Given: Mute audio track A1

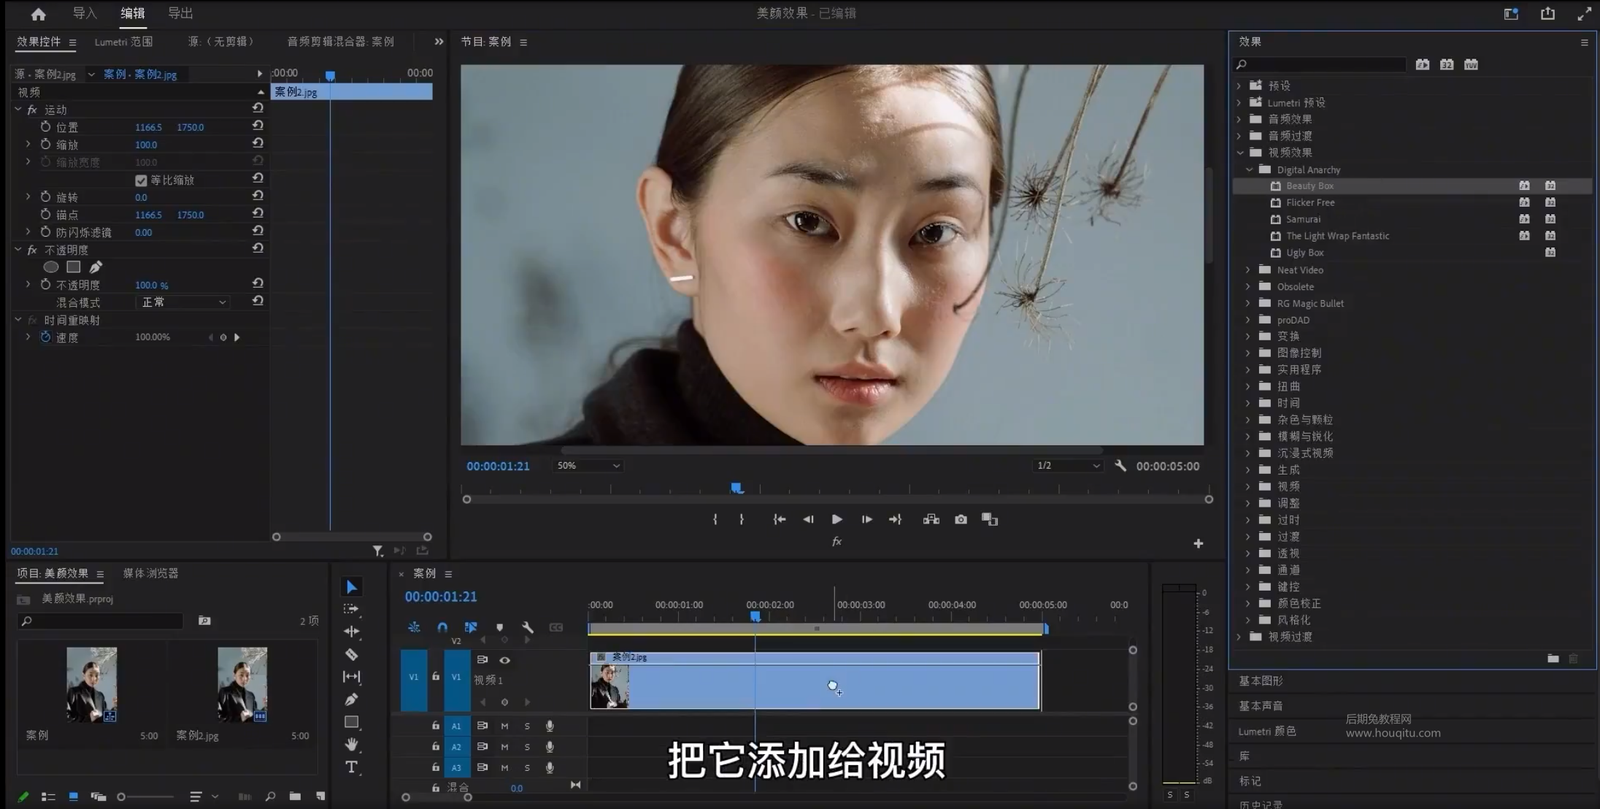Looking at the screenshot, I should click(505, 726).
